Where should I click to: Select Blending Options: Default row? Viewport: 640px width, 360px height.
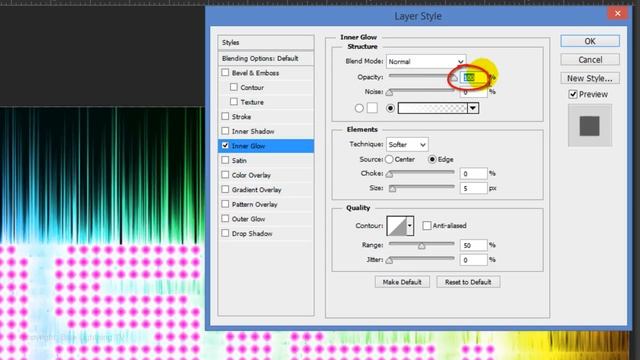(266, 58)
